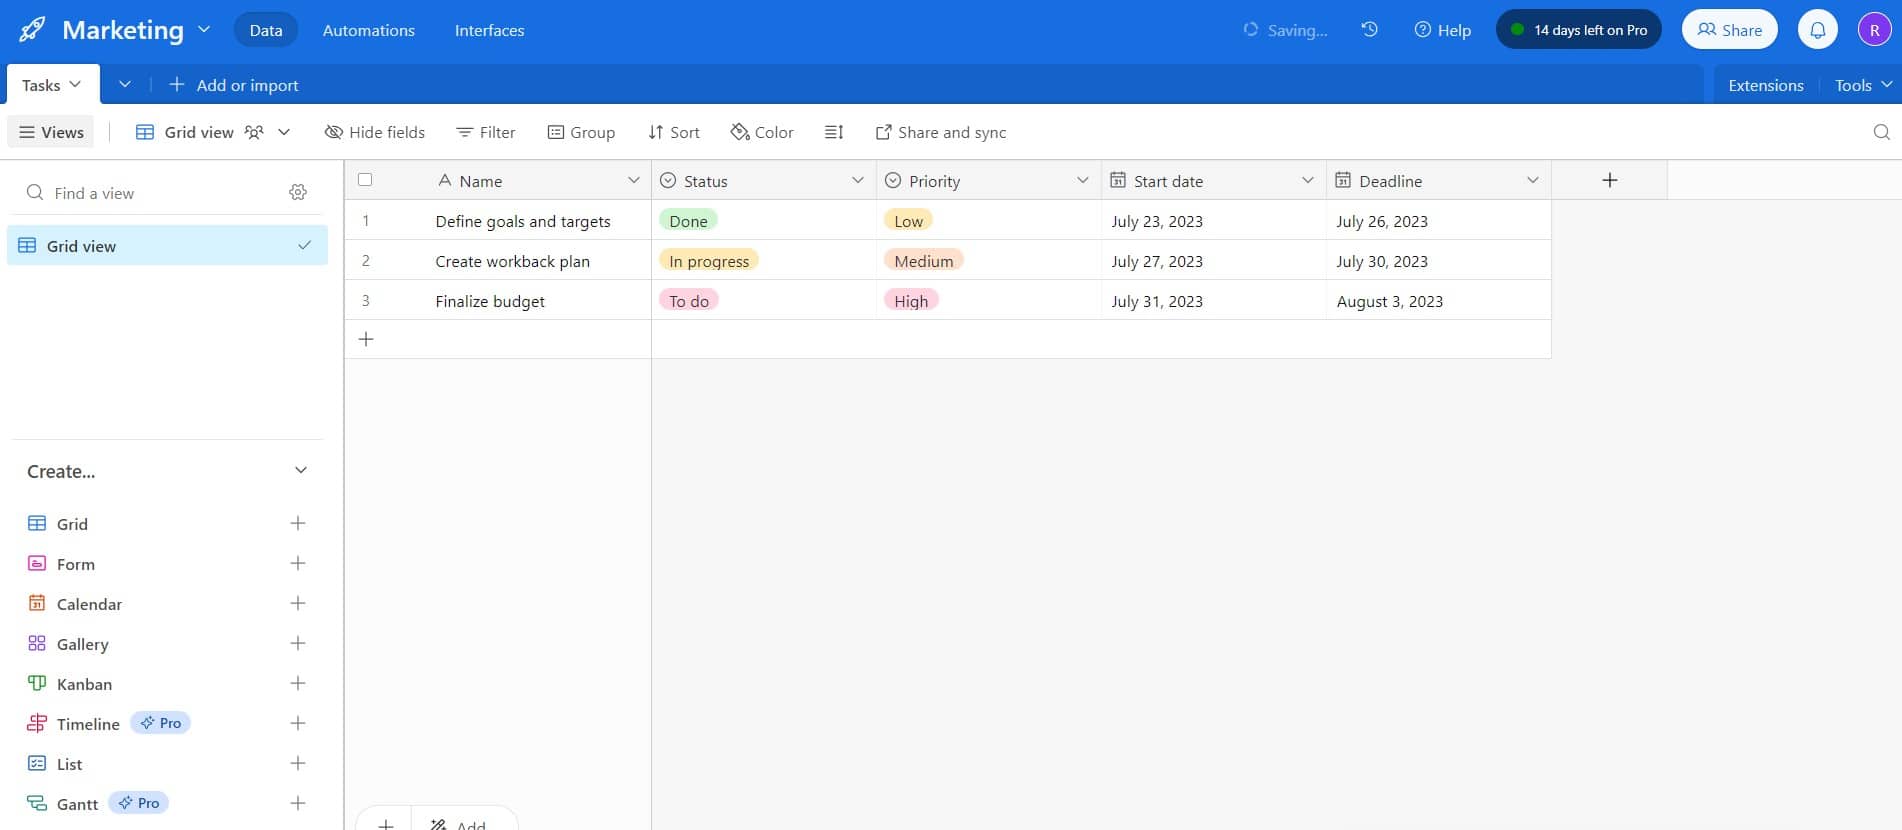Open the base history clock icon

(1370, 30)
